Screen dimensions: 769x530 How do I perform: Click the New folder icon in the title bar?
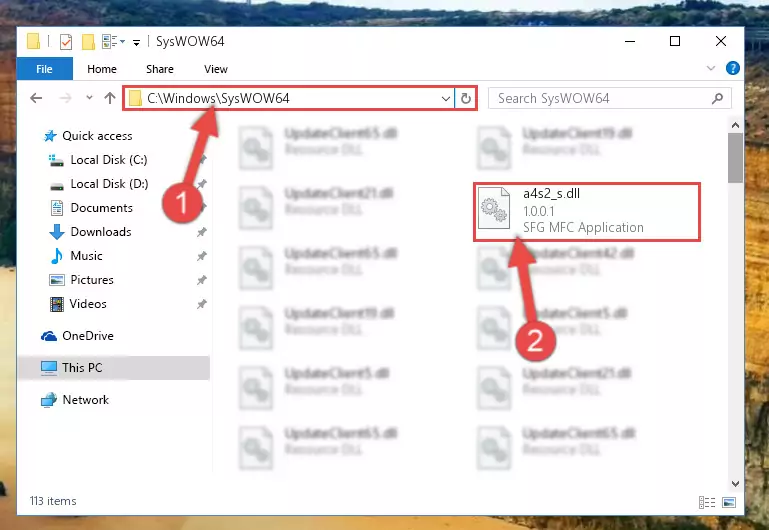88,42
